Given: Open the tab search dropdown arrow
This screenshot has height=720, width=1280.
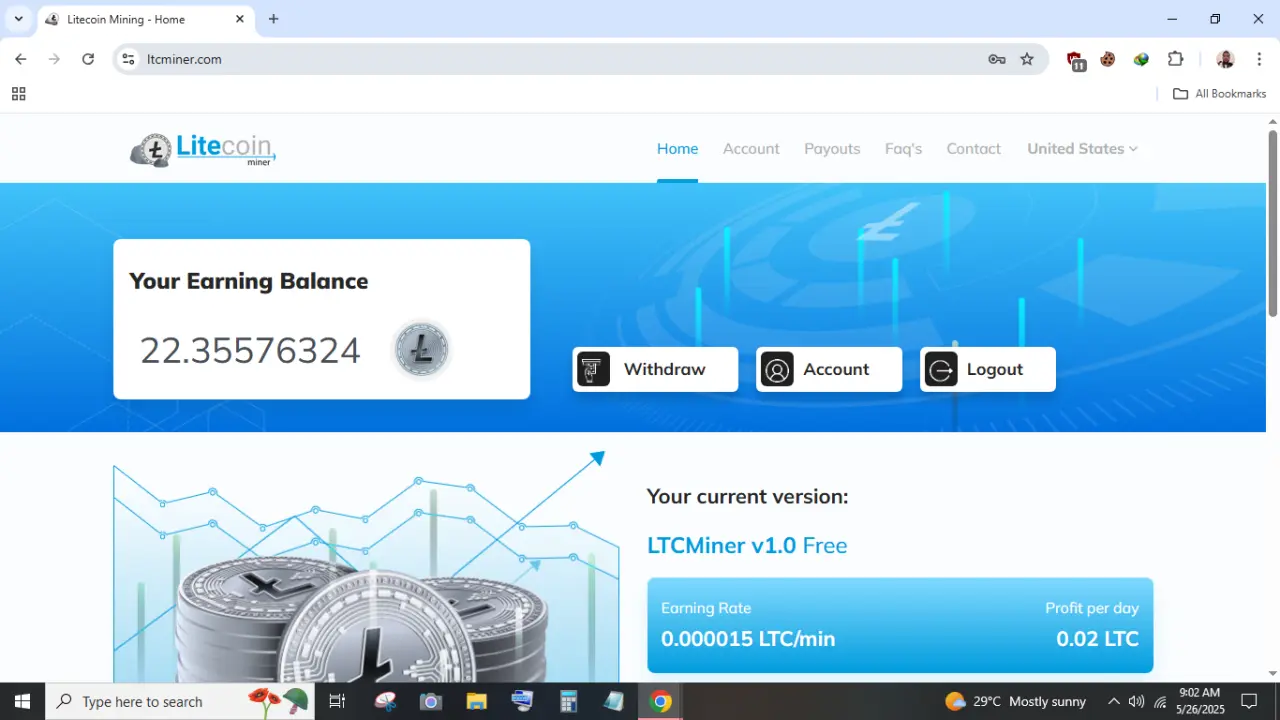Looking at the screenshot, I should [18, 19].
